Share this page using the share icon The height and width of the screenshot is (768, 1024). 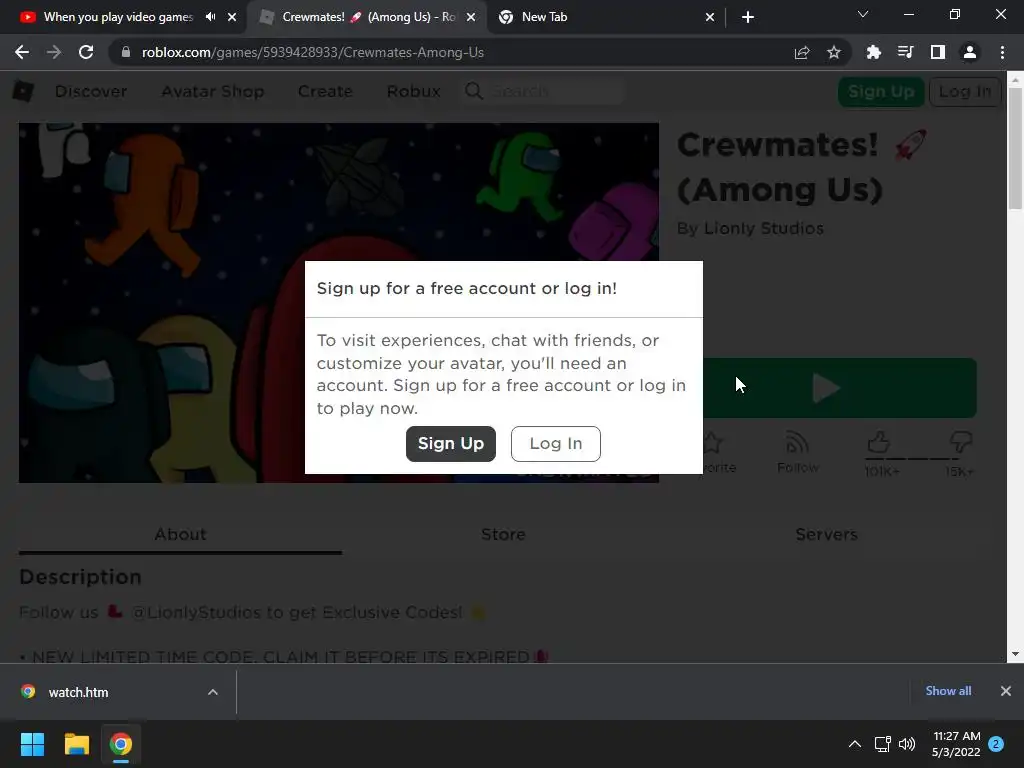pyautogui.click(x=802, y=52)
